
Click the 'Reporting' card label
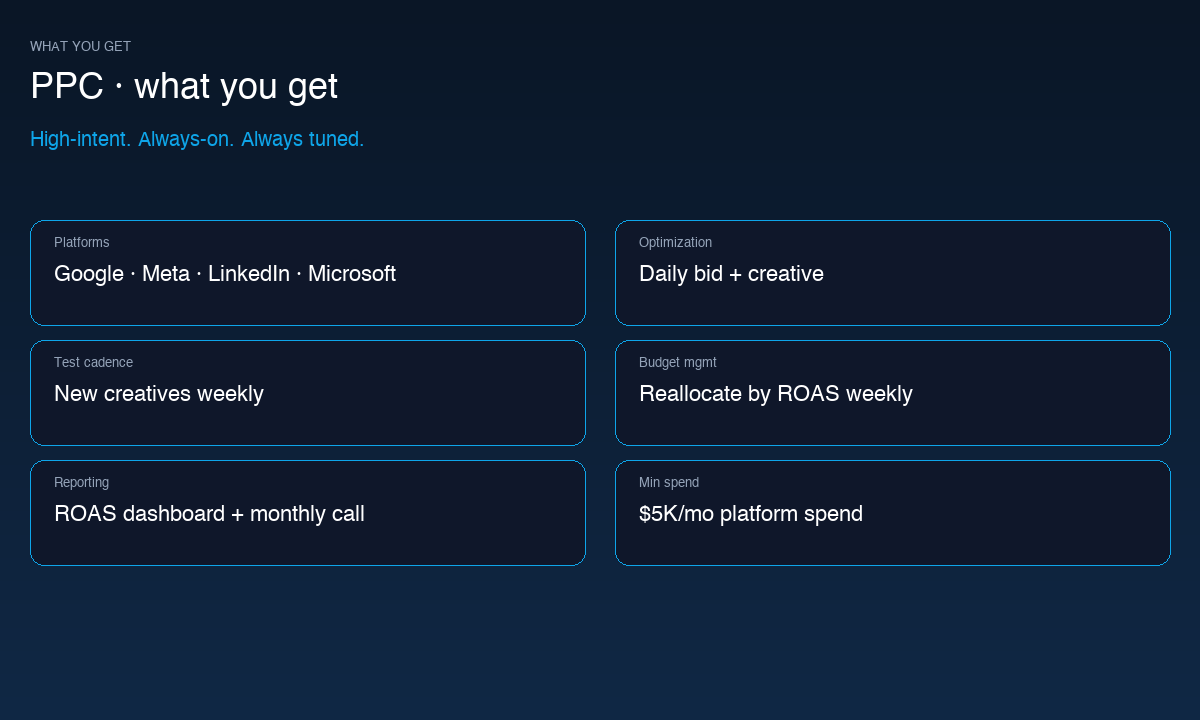click(x=82, y=483)
